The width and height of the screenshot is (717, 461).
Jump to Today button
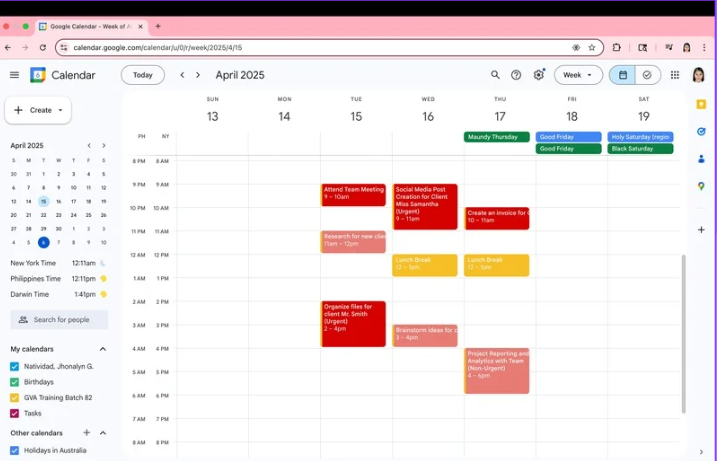click(x=143, y=75)
